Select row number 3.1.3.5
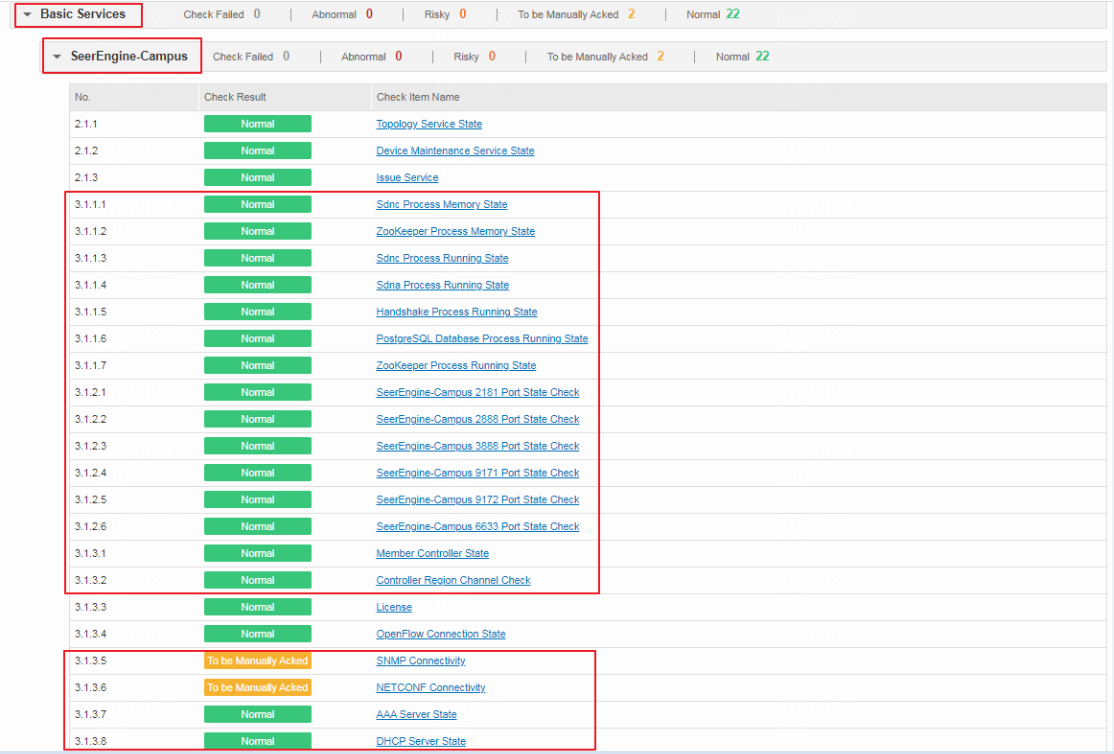1114x754 pixels. pyautogui.click(x=90, y=661)
